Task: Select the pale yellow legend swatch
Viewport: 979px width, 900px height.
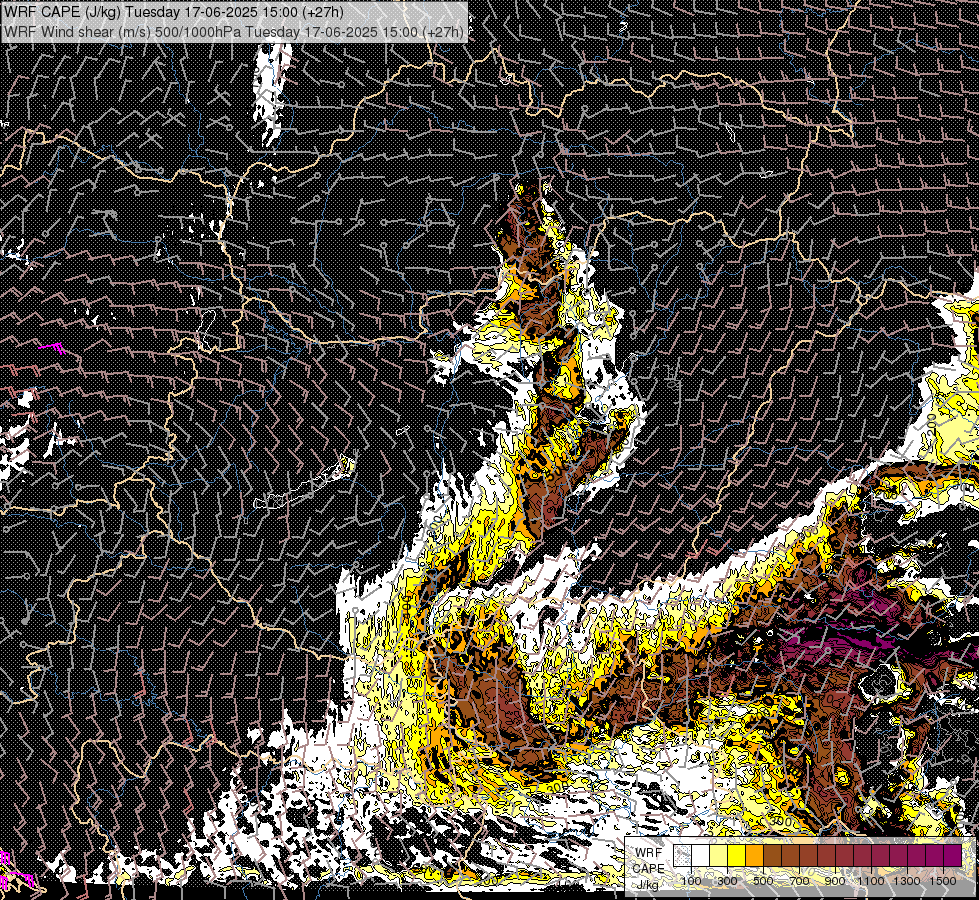Action: (x=719, y=855)
